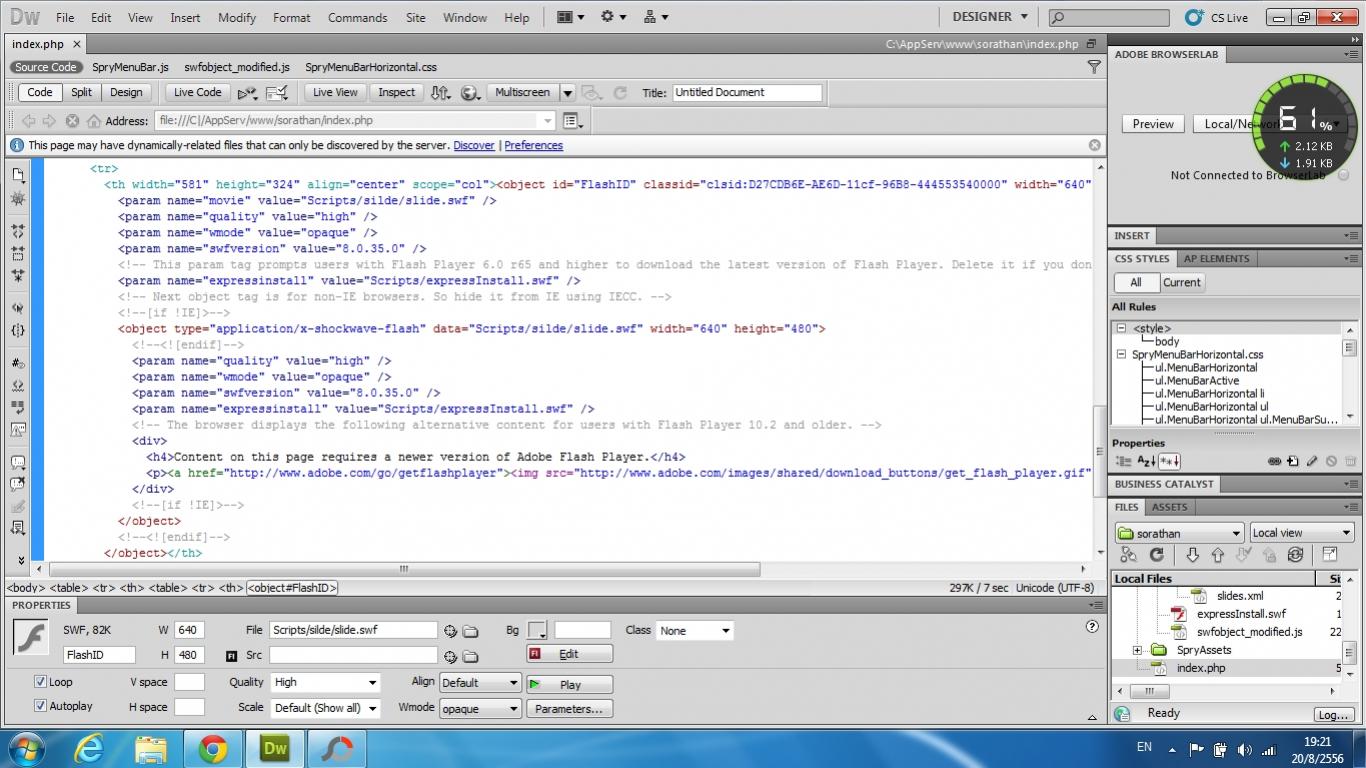Open the Align dropdown
This screenshot has height=768, width=1366.
click(x=480, y=682)
